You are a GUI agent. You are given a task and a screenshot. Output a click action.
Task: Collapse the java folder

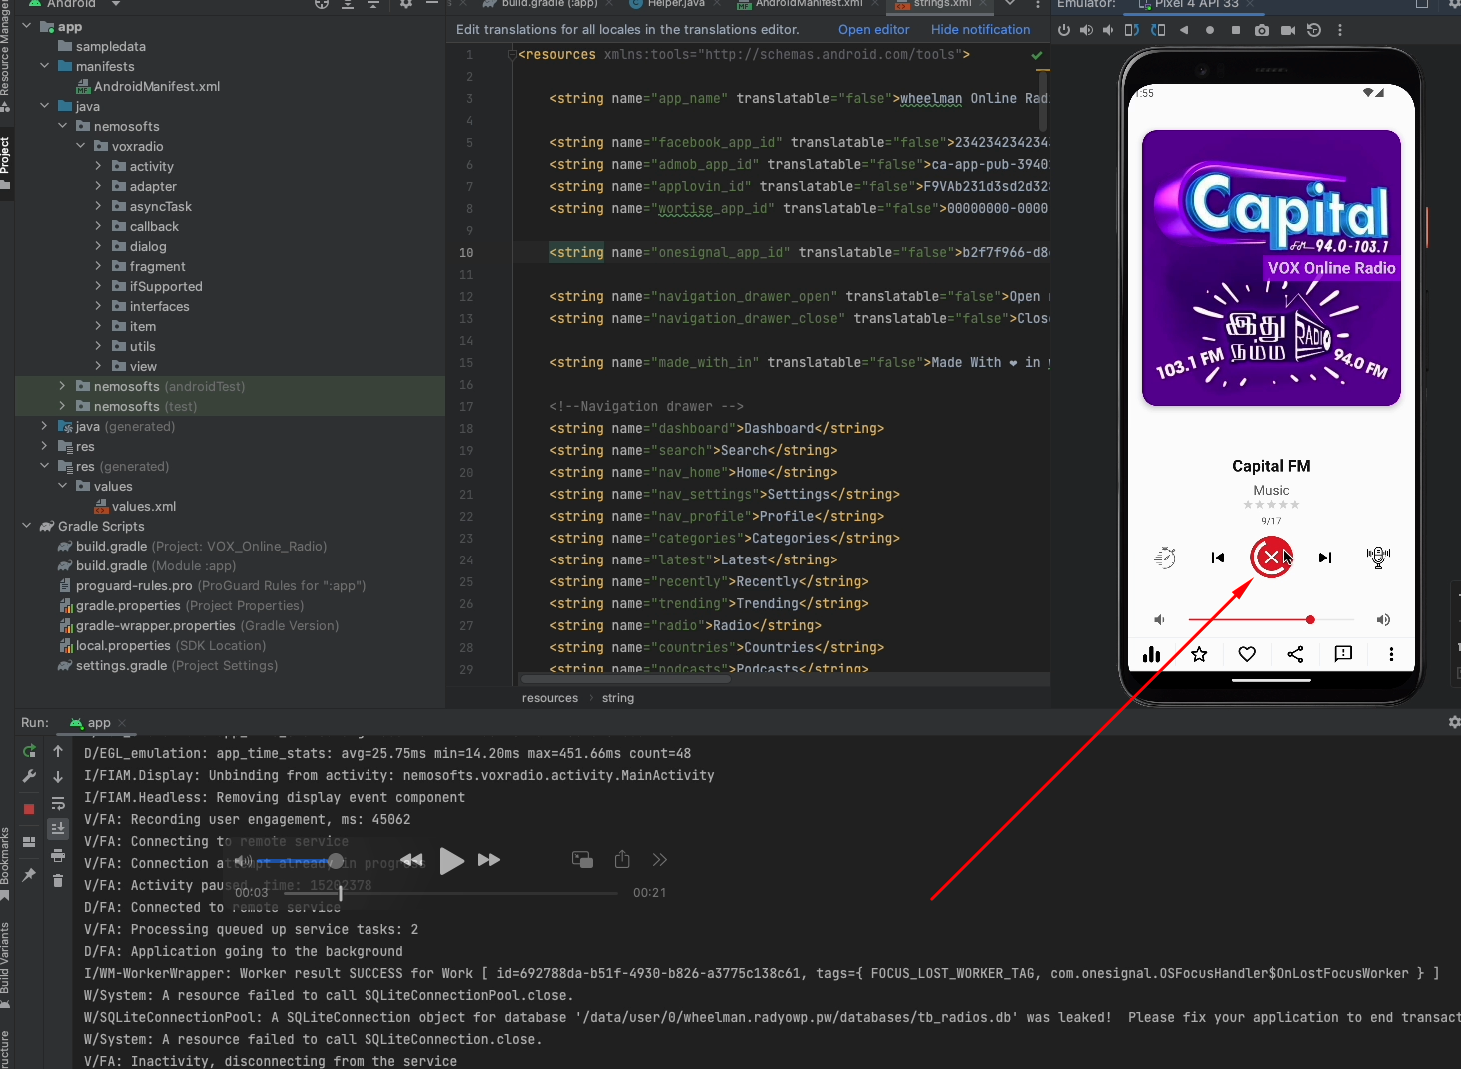45,106
